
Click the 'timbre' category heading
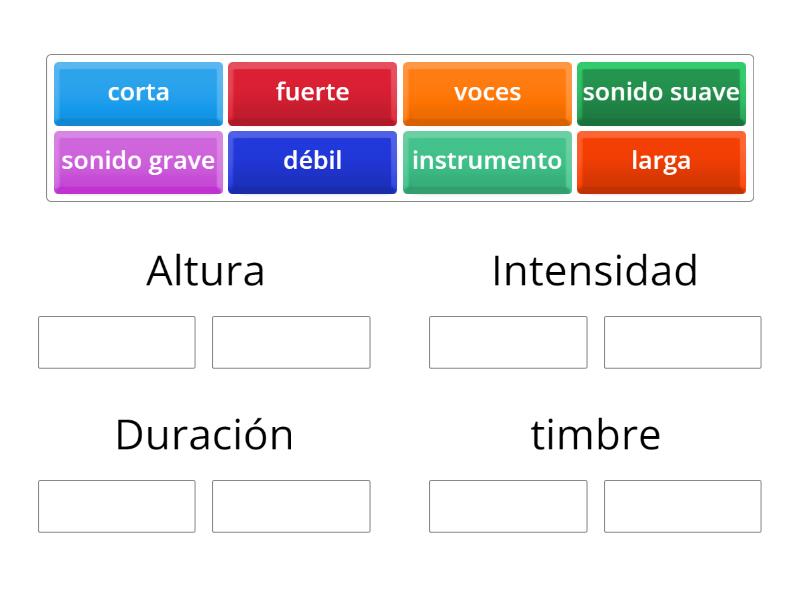pyautogui.click(x=595, y=434)
